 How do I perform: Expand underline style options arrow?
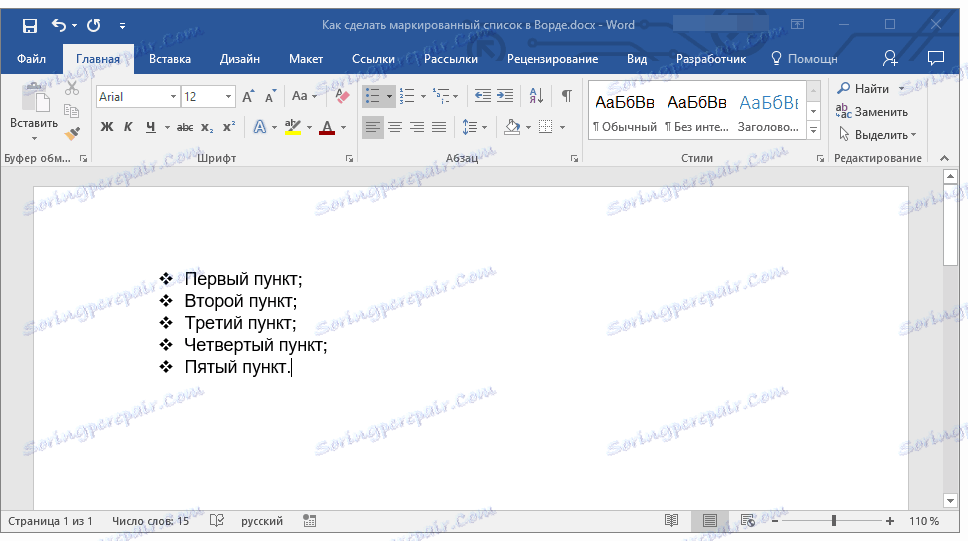pyautogui.click(x=167, y=128)
